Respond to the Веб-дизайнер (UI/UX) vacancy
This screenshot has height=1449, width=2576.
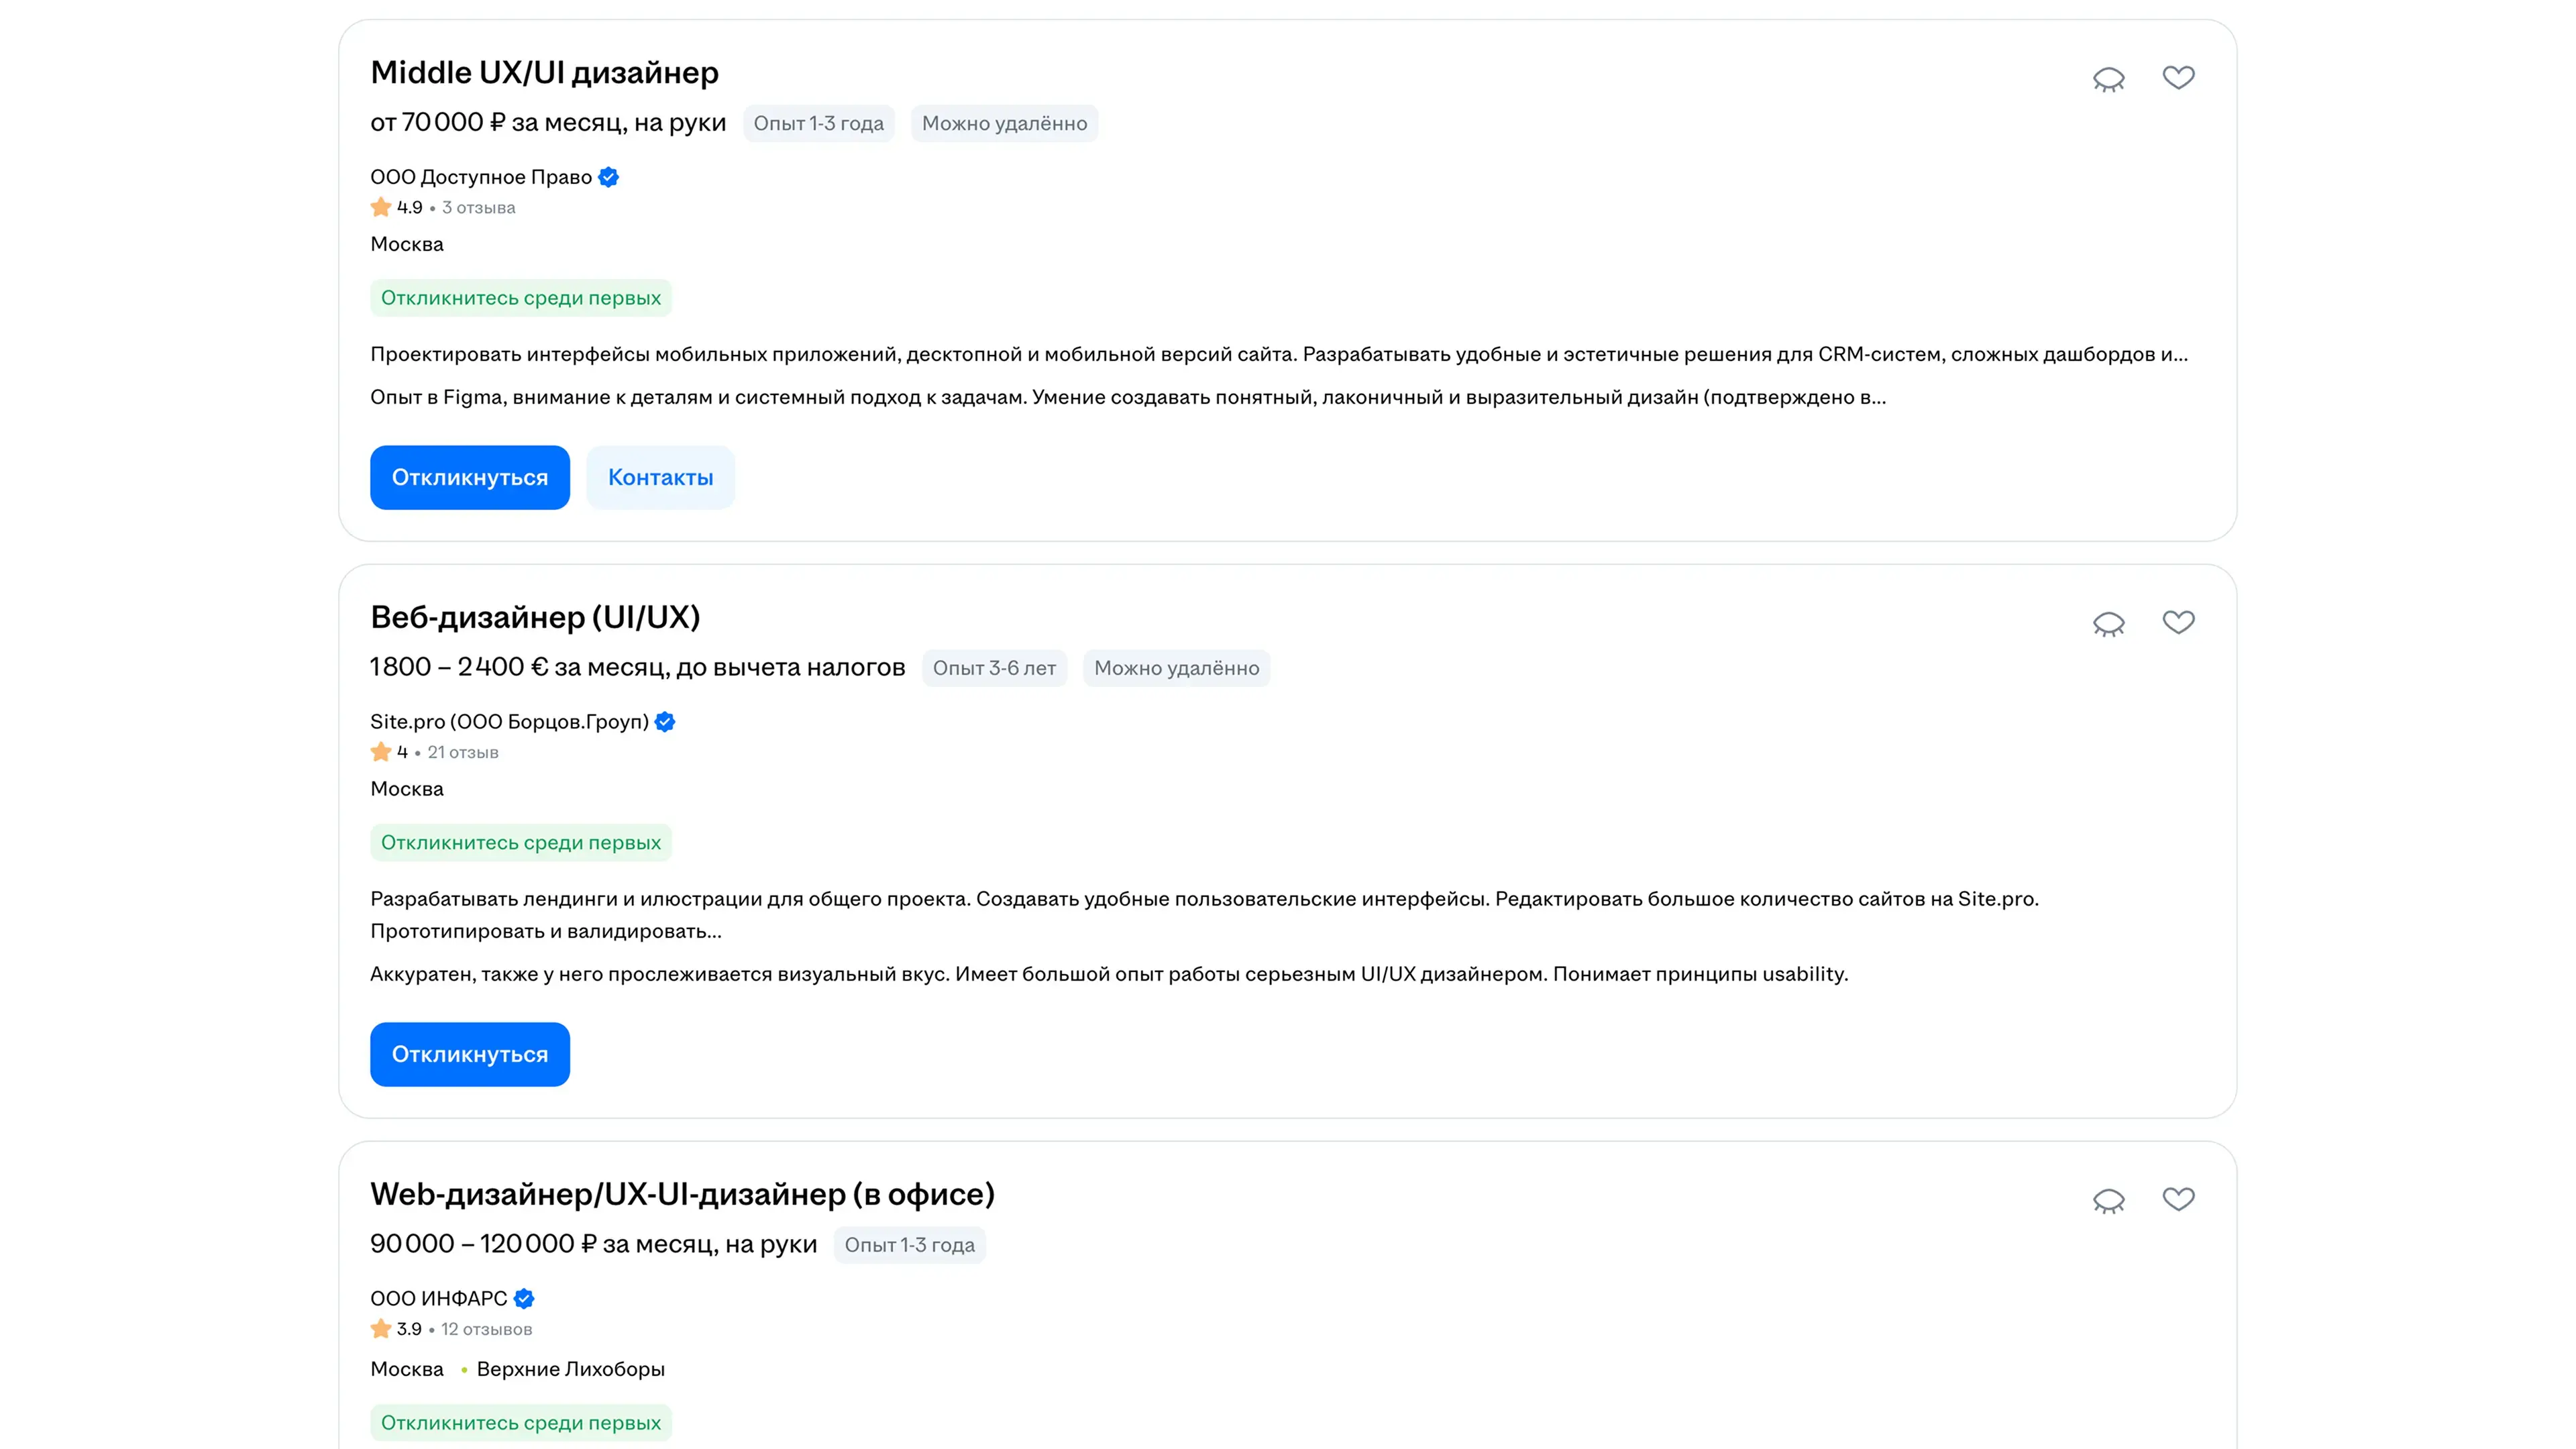pyautogui.click(x=469, y=1054)
